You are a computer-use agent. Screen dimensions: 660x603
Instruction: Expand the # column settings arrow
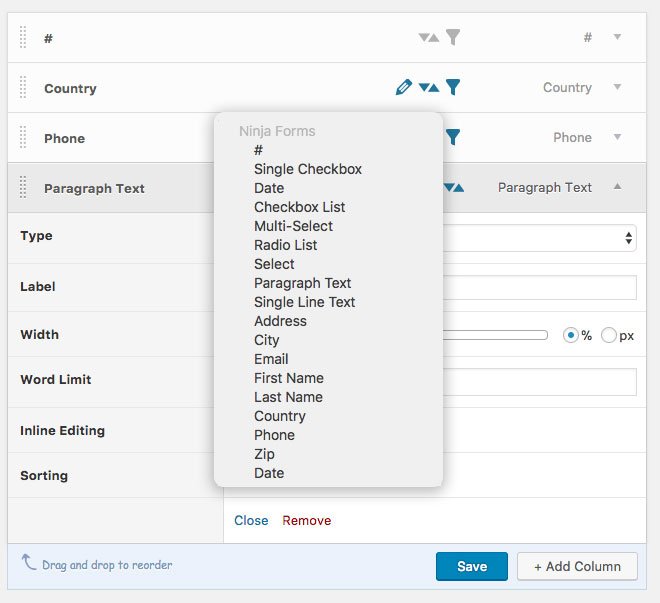point(617,37)
